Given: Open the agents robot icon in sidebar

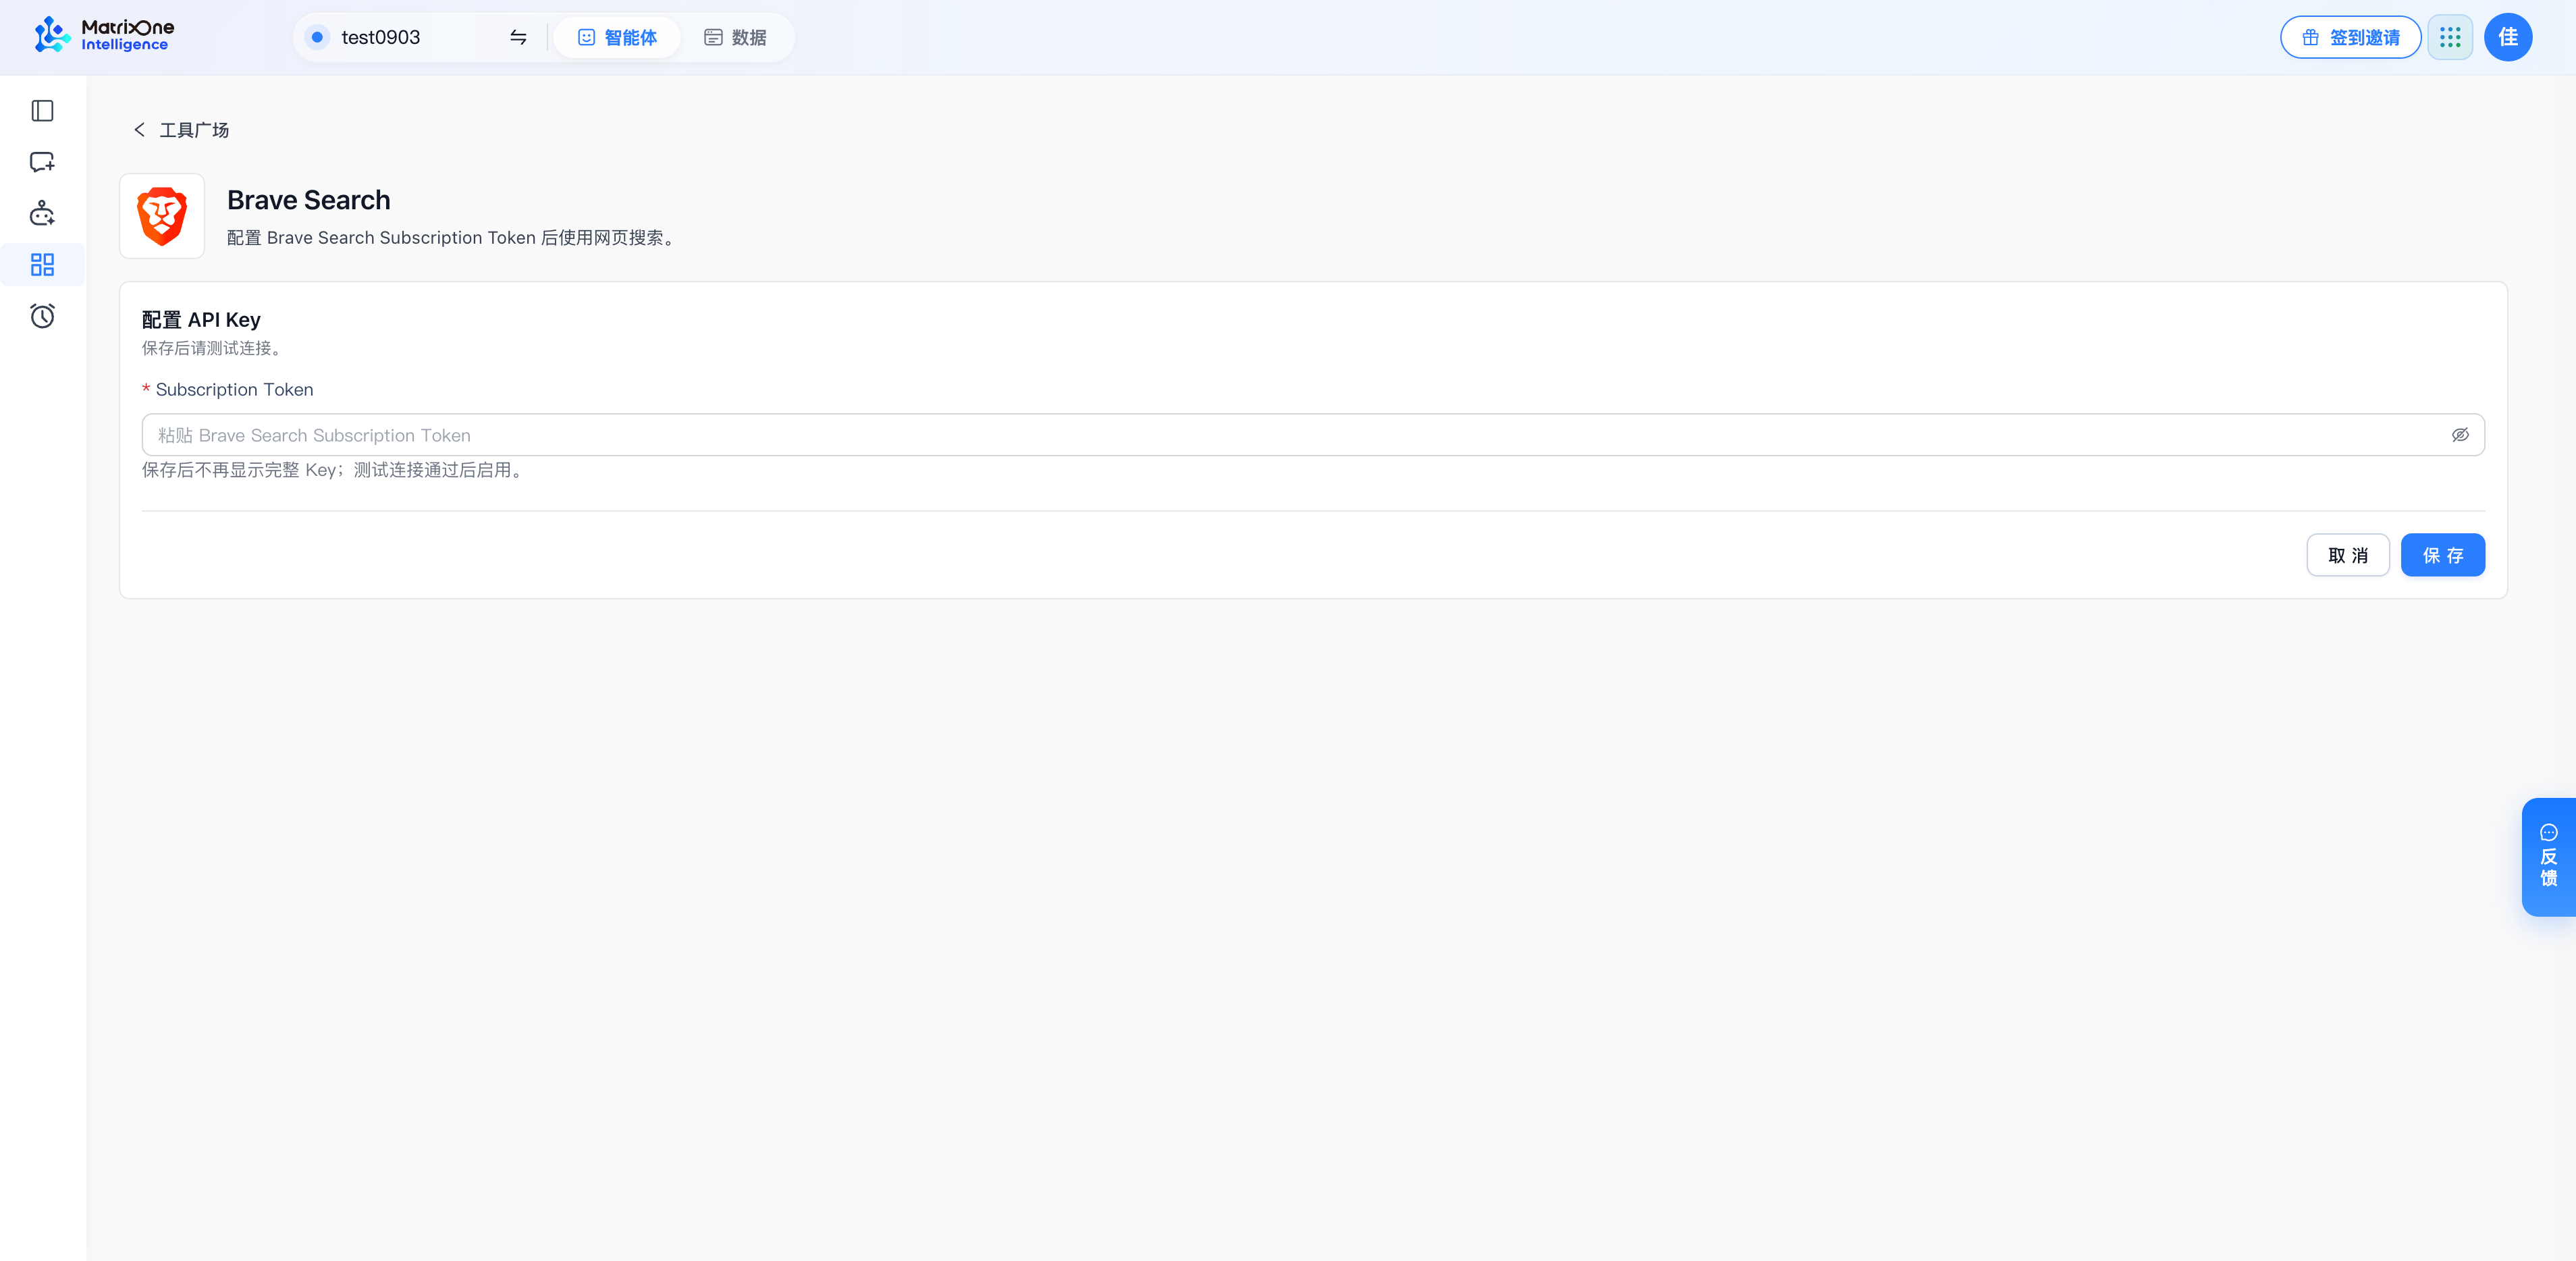Looking at the screenshot, I should coord(42,213).
